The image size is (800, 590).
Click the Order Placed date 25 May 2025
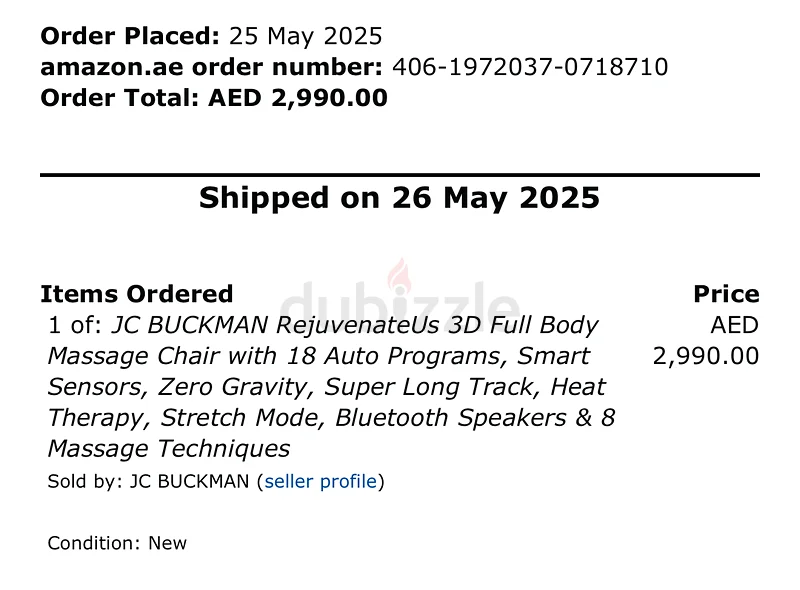[306, 36]
